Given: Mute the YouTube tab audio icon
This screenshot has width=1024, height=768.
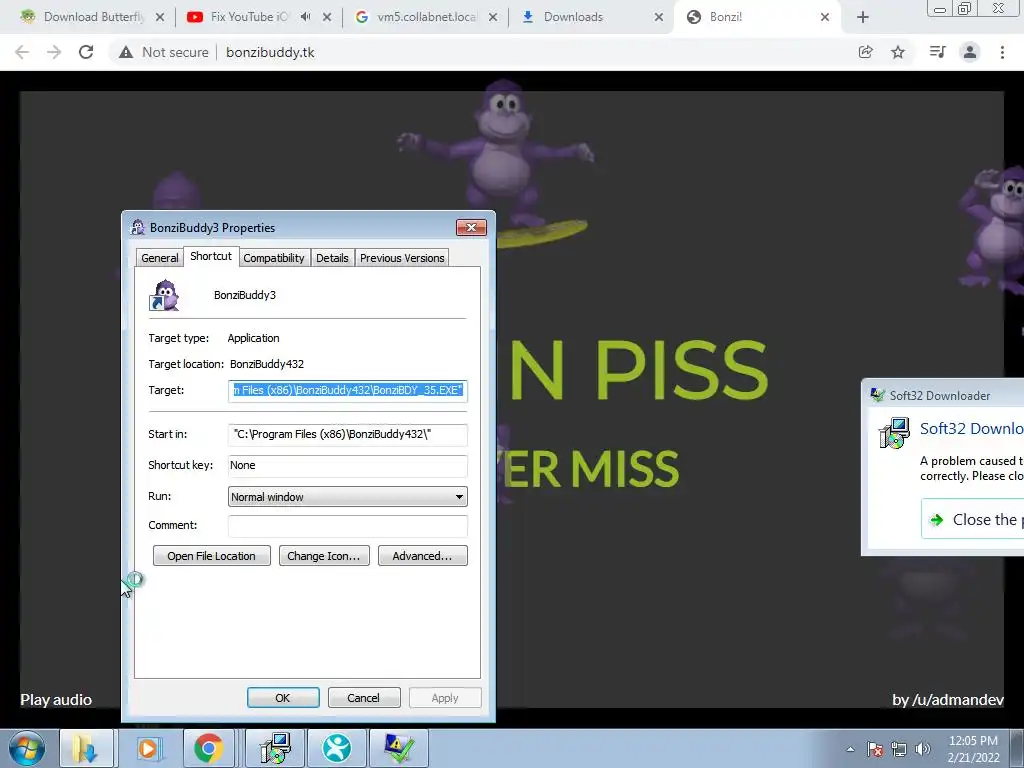Looking at the screenshot, I should [x=306, y=17].
